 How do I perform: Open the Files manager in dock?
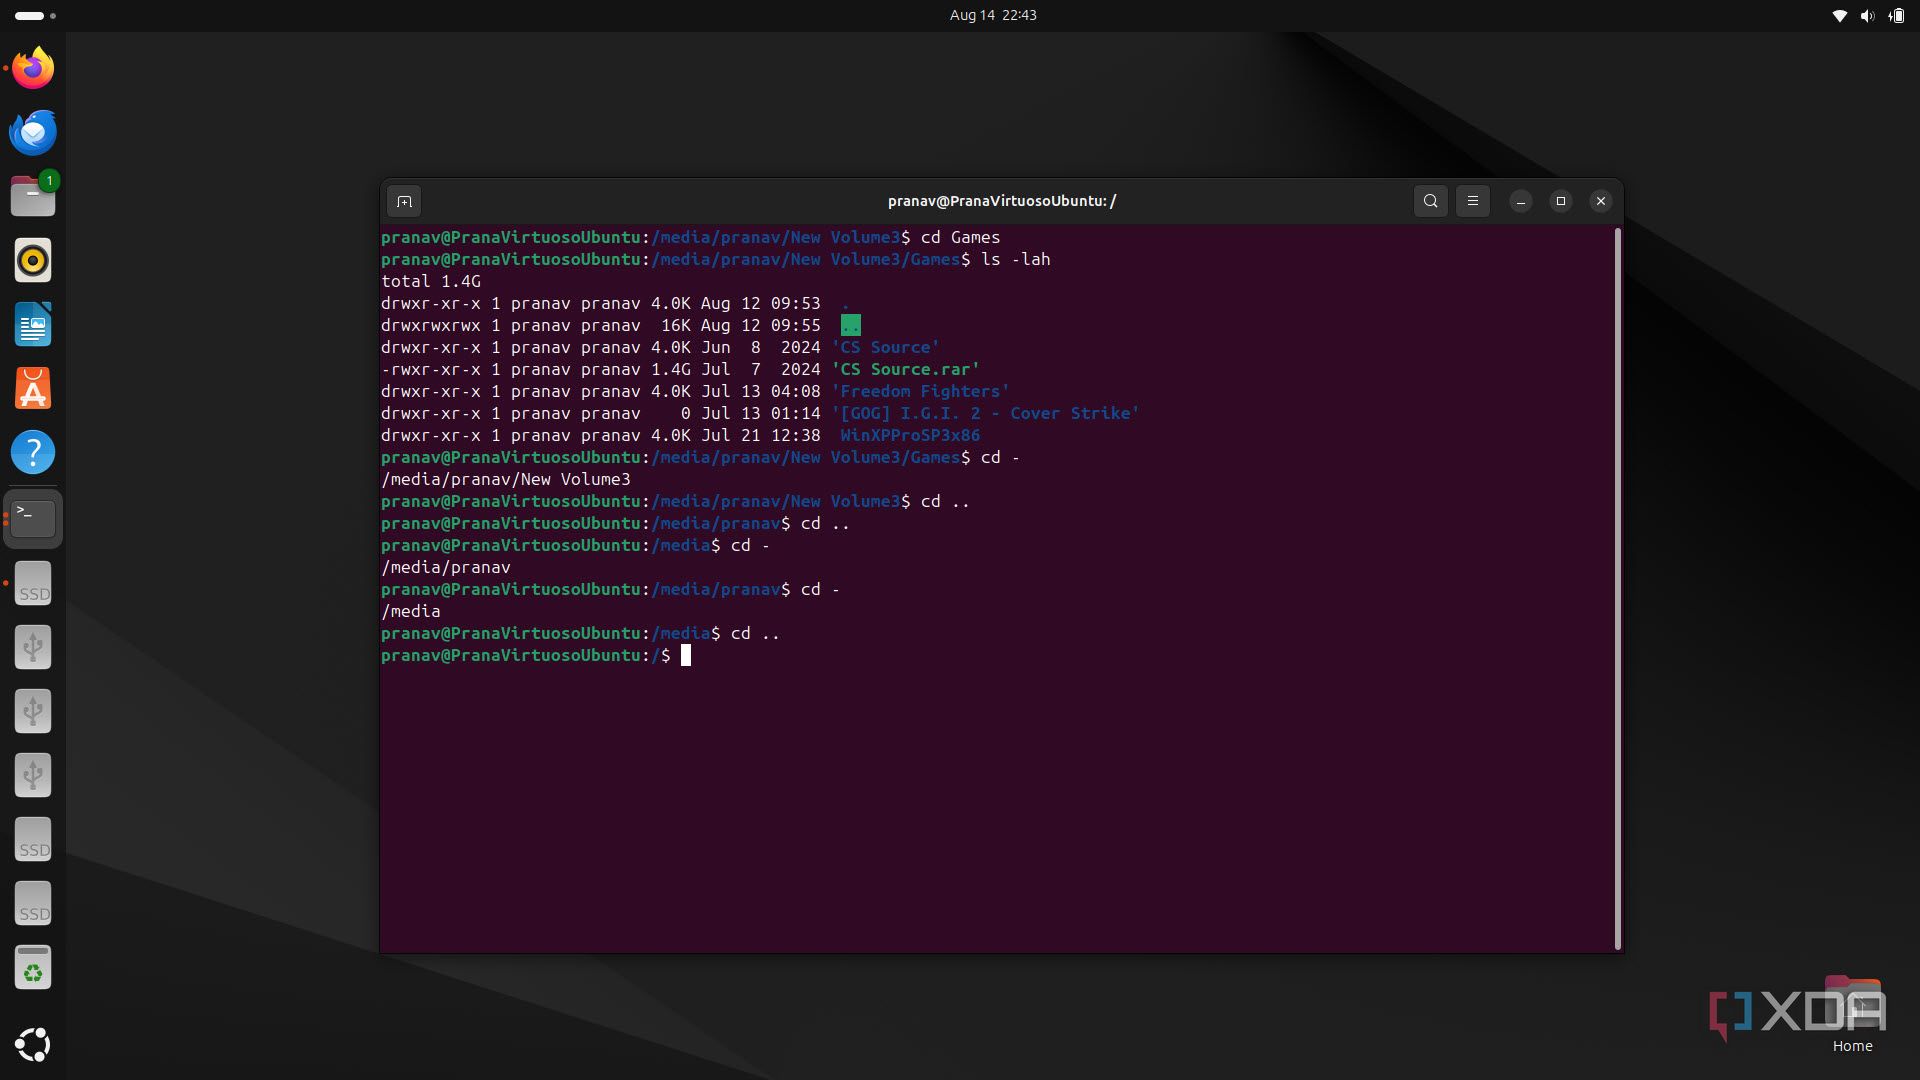(x=33, y=196)
